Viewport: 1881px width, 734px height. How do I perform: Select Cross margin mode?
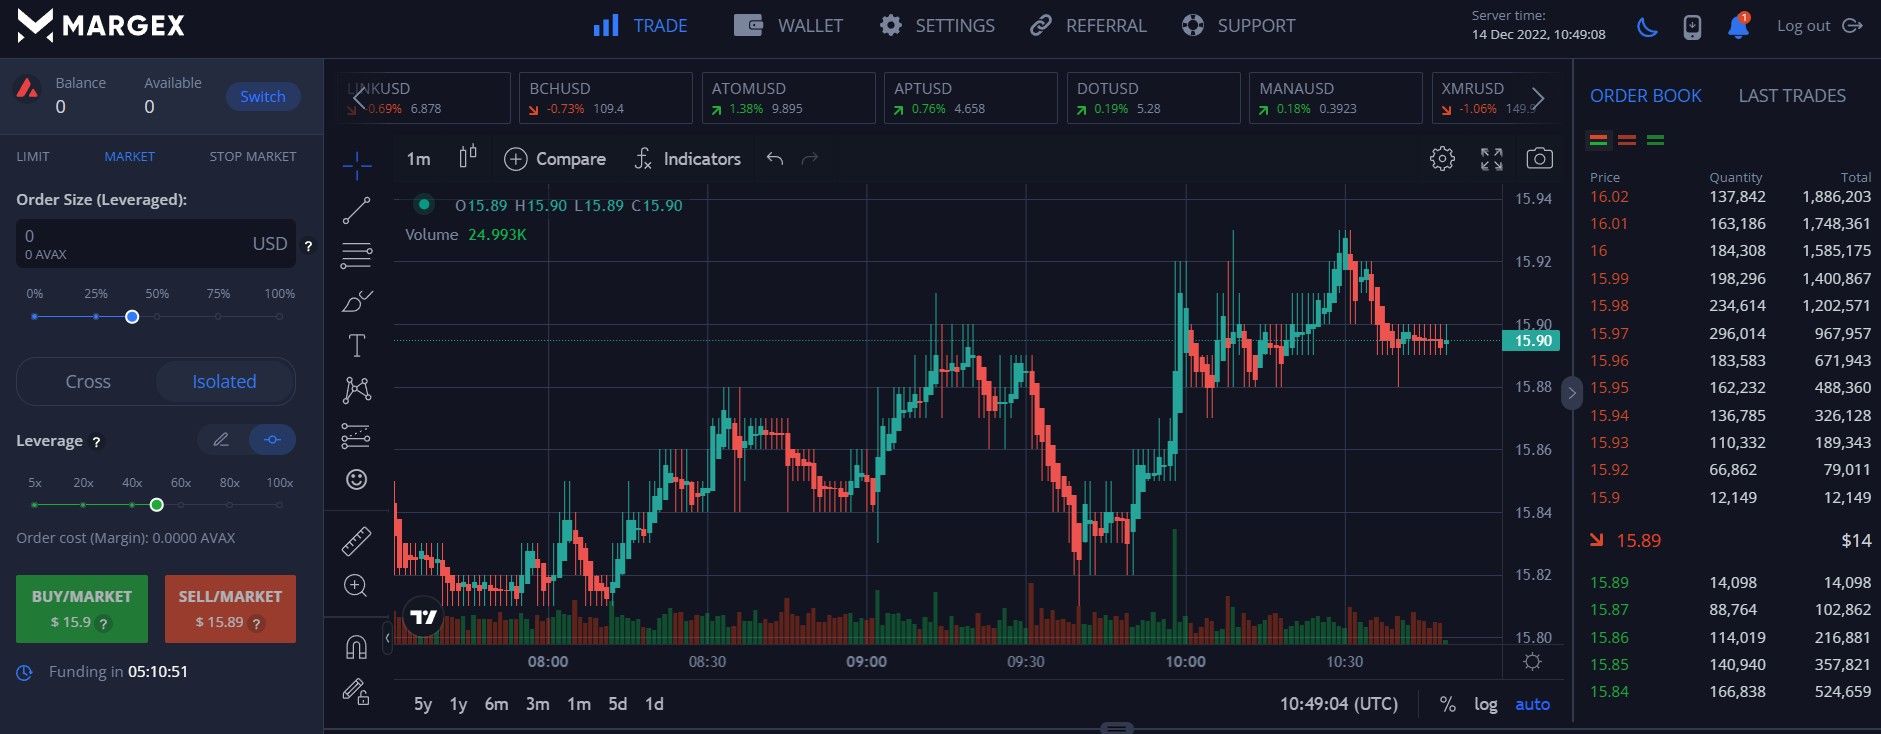coord(88,382)
